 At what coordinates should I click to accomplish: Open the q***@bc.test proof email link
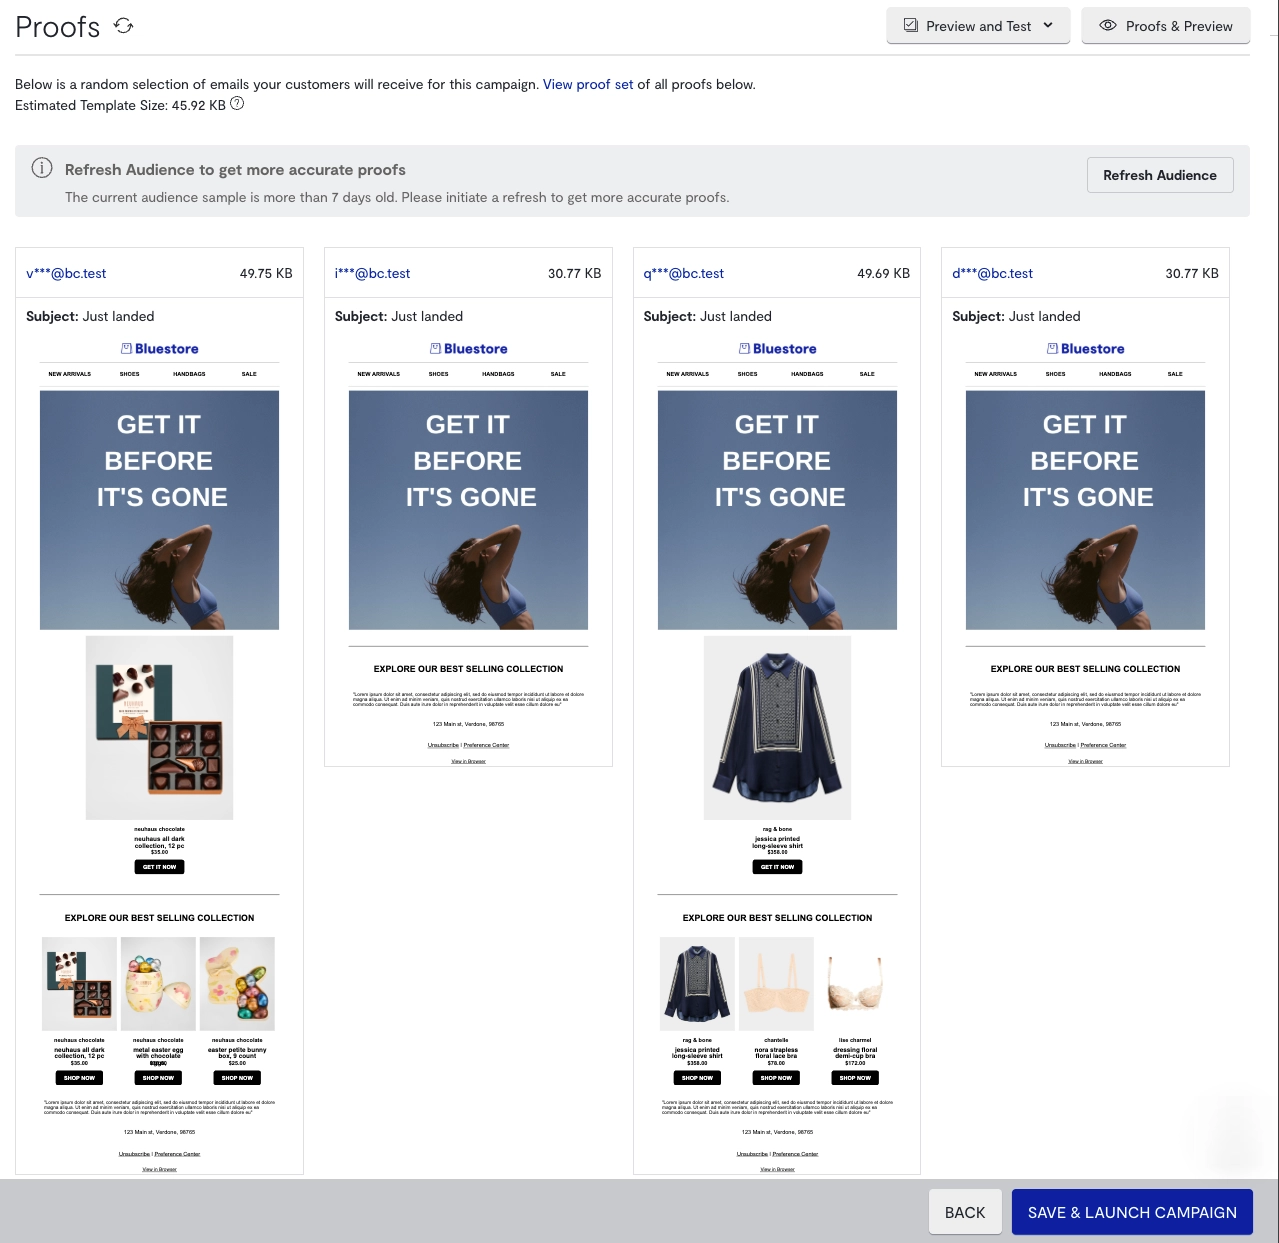click(684, 273)
